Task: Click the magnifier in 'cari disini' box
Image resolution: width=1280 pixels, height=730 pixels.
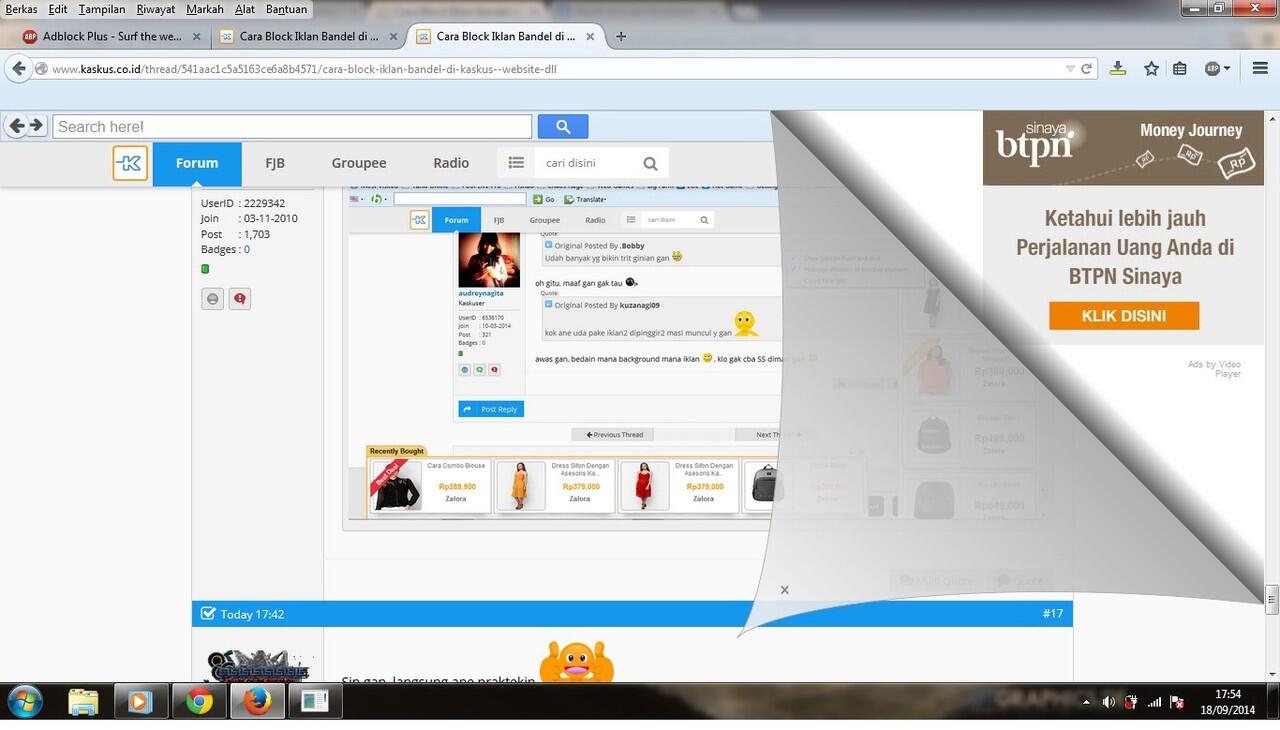Action: 650,164
